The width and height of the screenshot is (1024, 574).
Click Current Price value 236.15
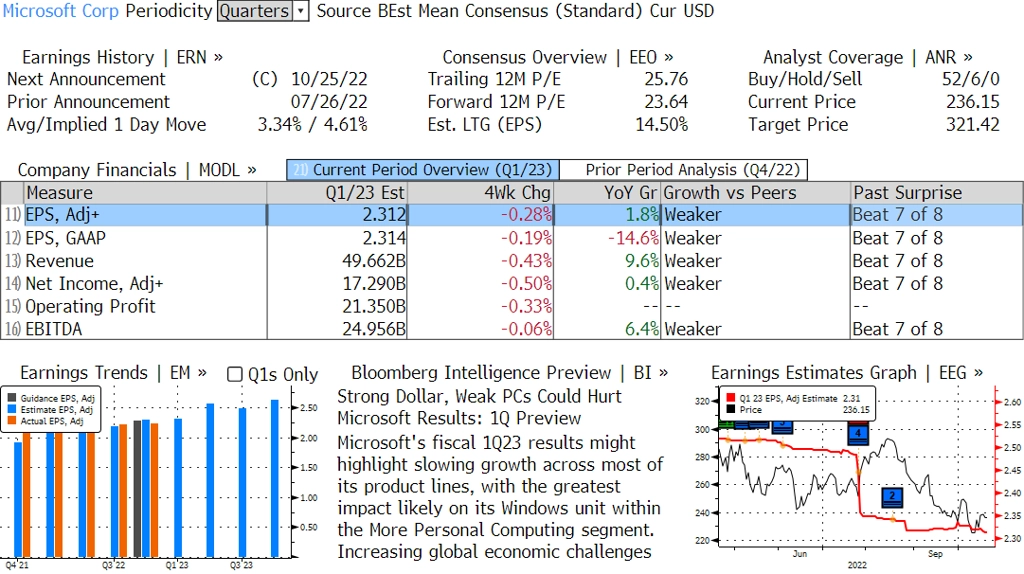click(x=972, y=102)
